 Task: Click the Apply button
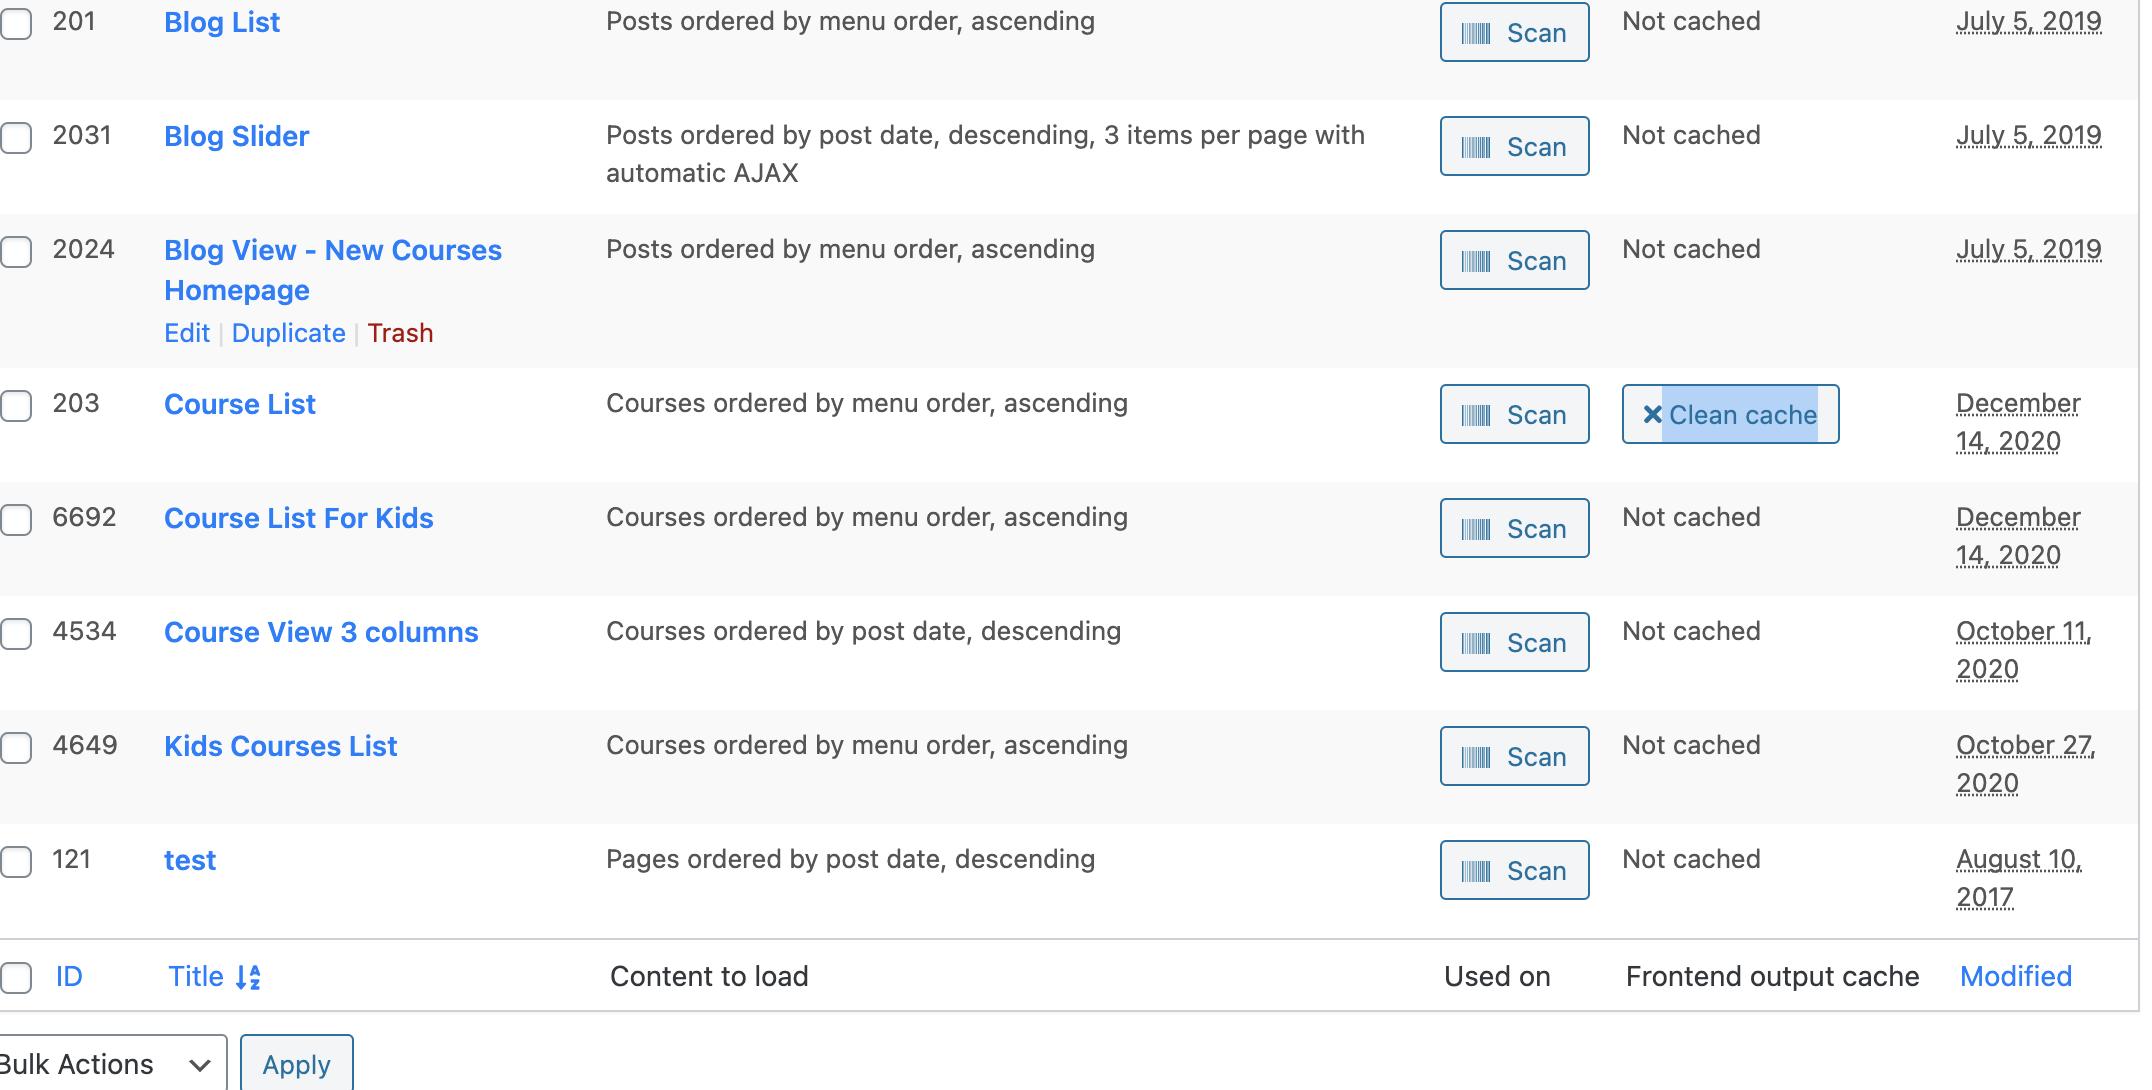pos(296,1064)
